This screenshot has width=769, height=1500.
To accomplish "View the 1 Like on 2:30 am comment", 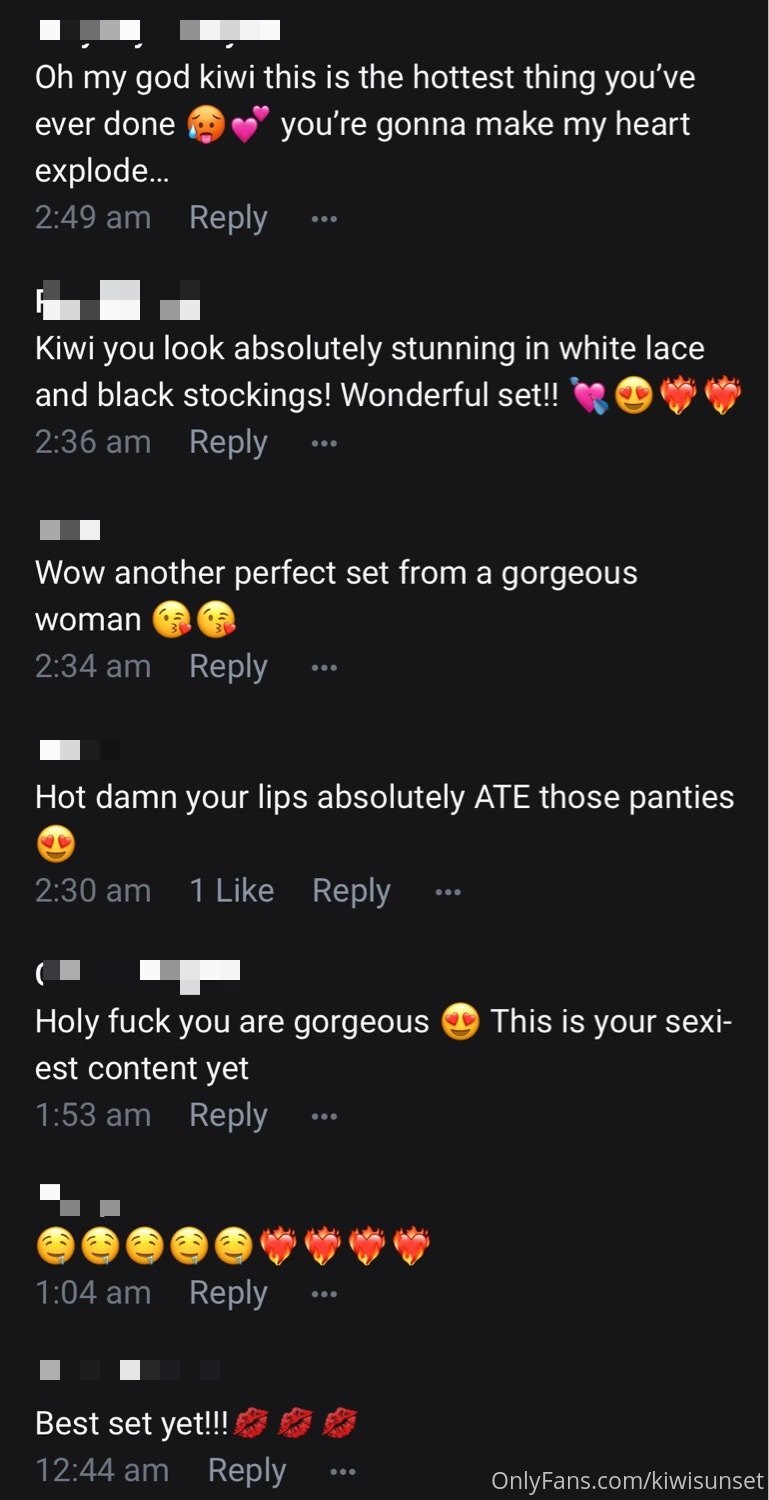I will tap(232, 890).
